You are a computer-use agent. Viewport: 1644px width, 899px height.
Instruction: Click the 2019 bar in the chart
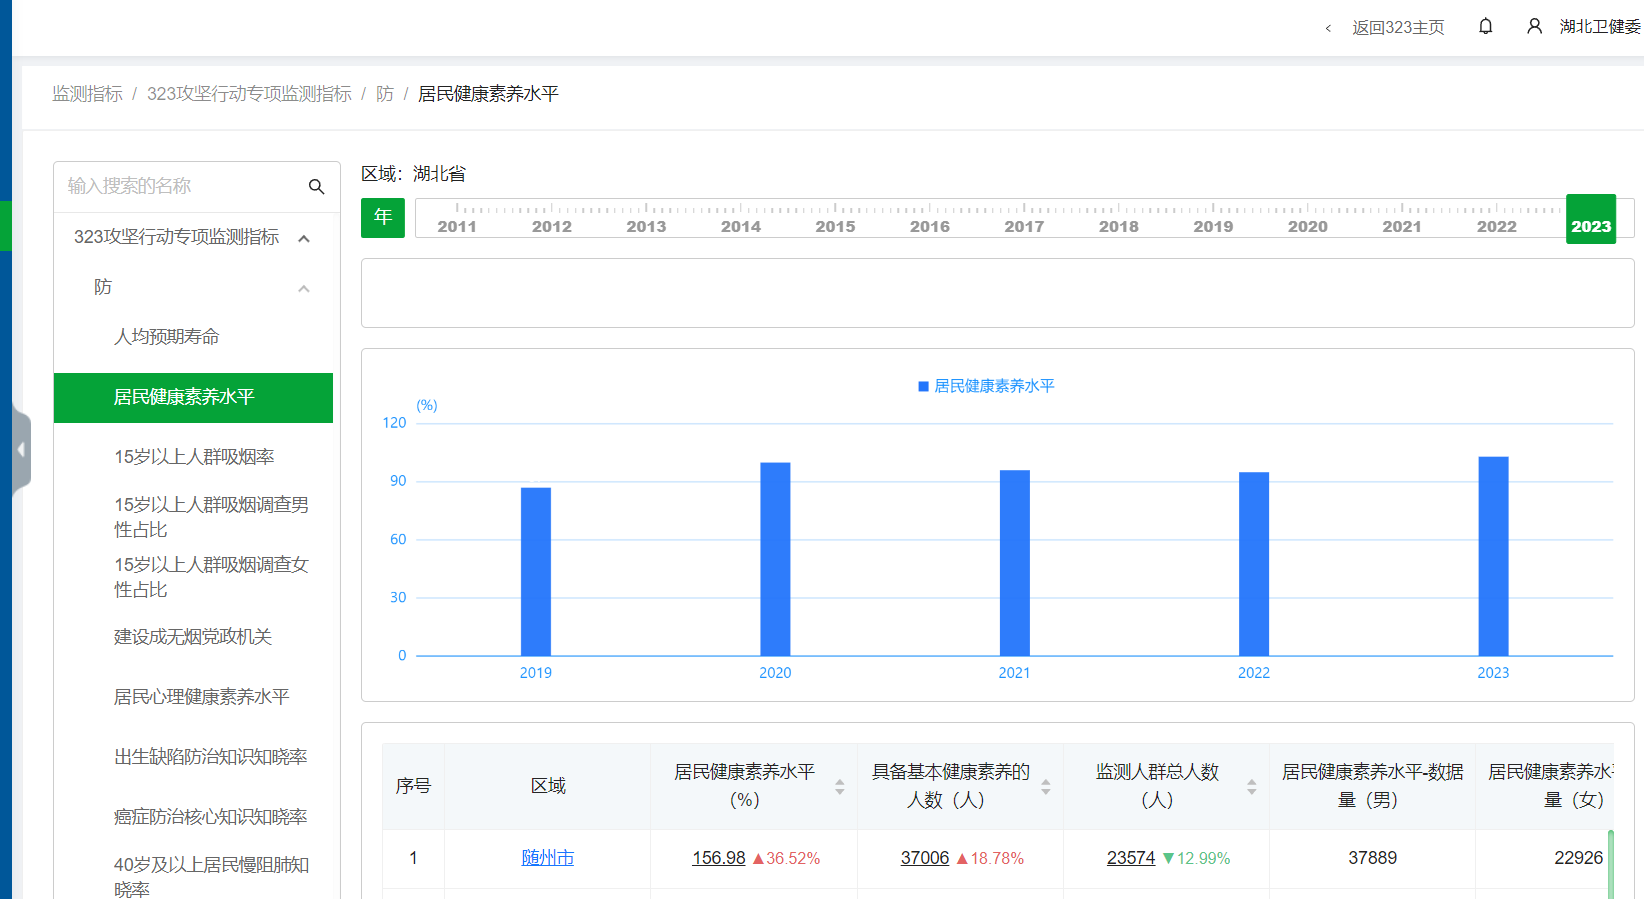(x=536, y=572)
